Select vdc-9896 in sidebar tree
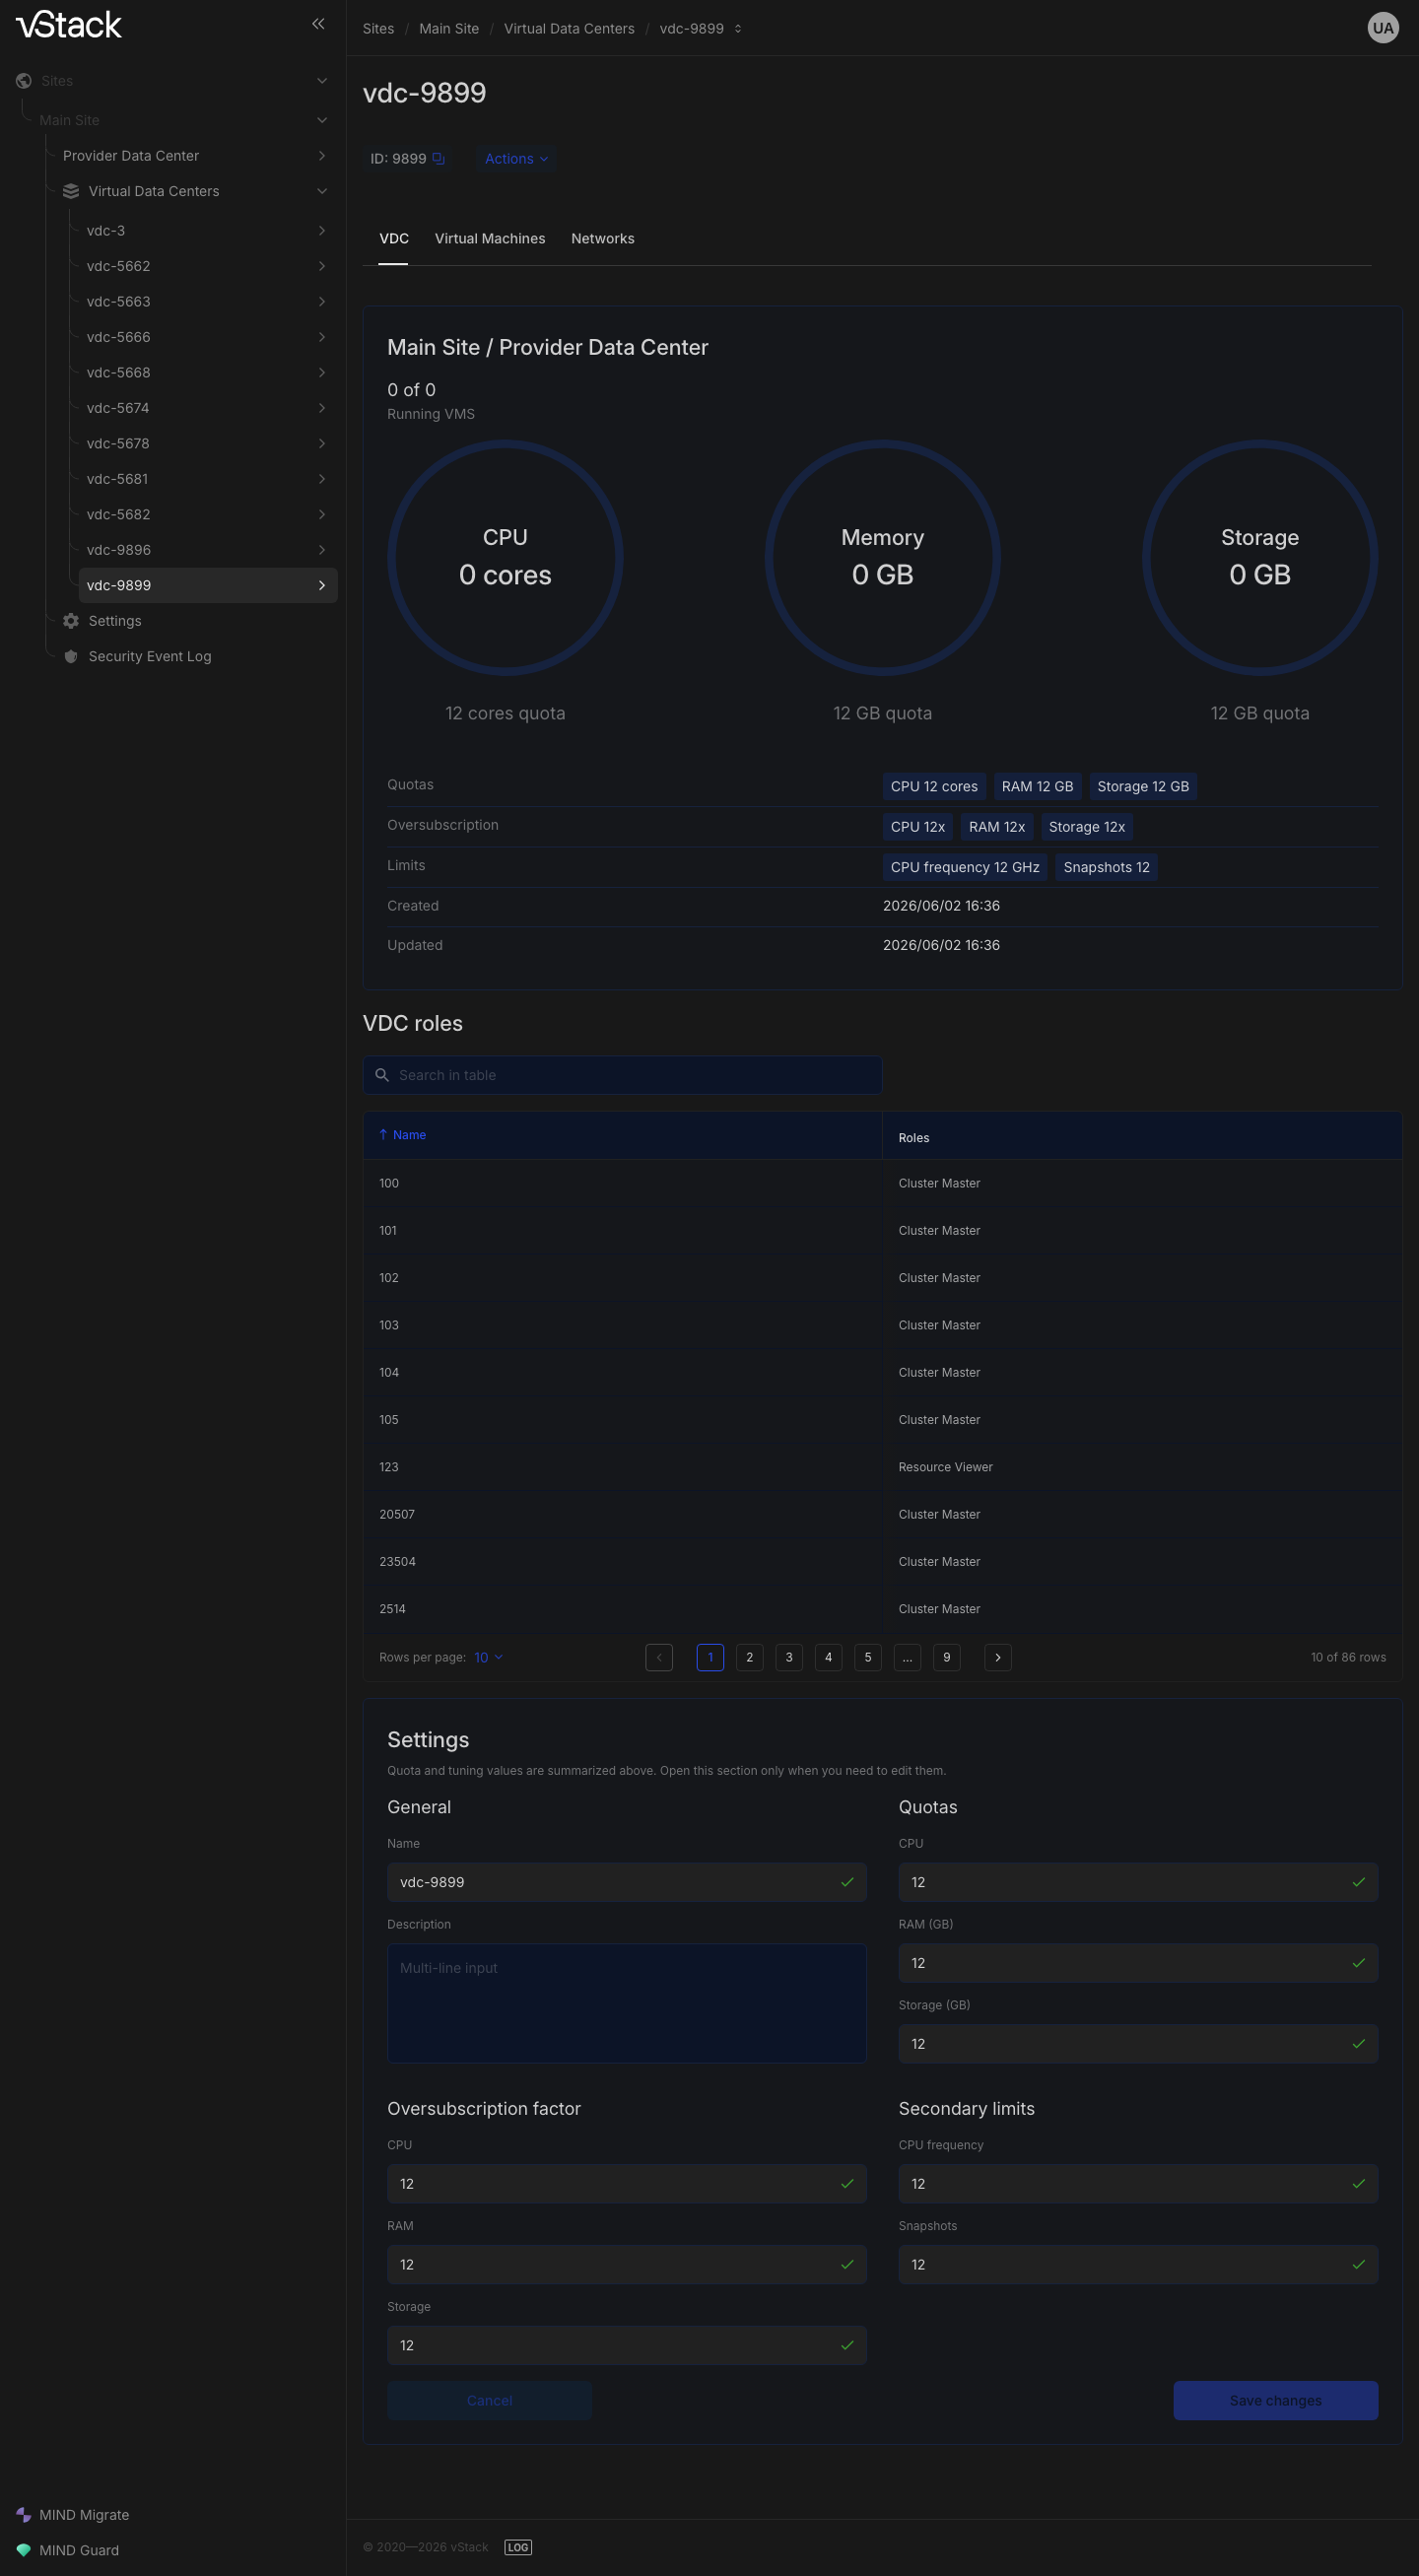The image size is (1419, 2576). click(x=208, y=550)
